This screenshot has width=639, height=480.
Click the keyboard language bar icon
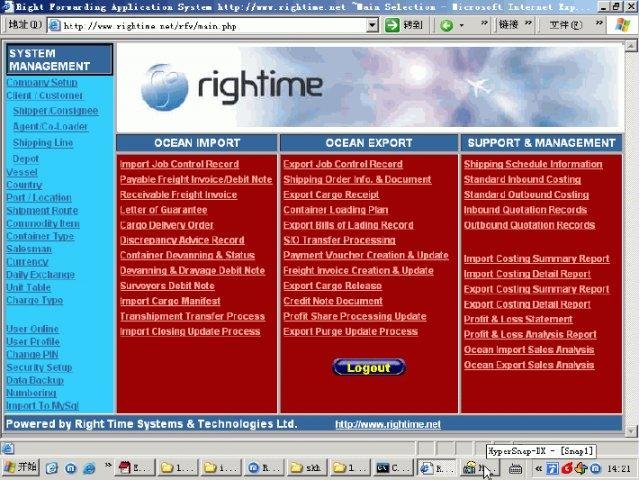[x=516, y=469]
